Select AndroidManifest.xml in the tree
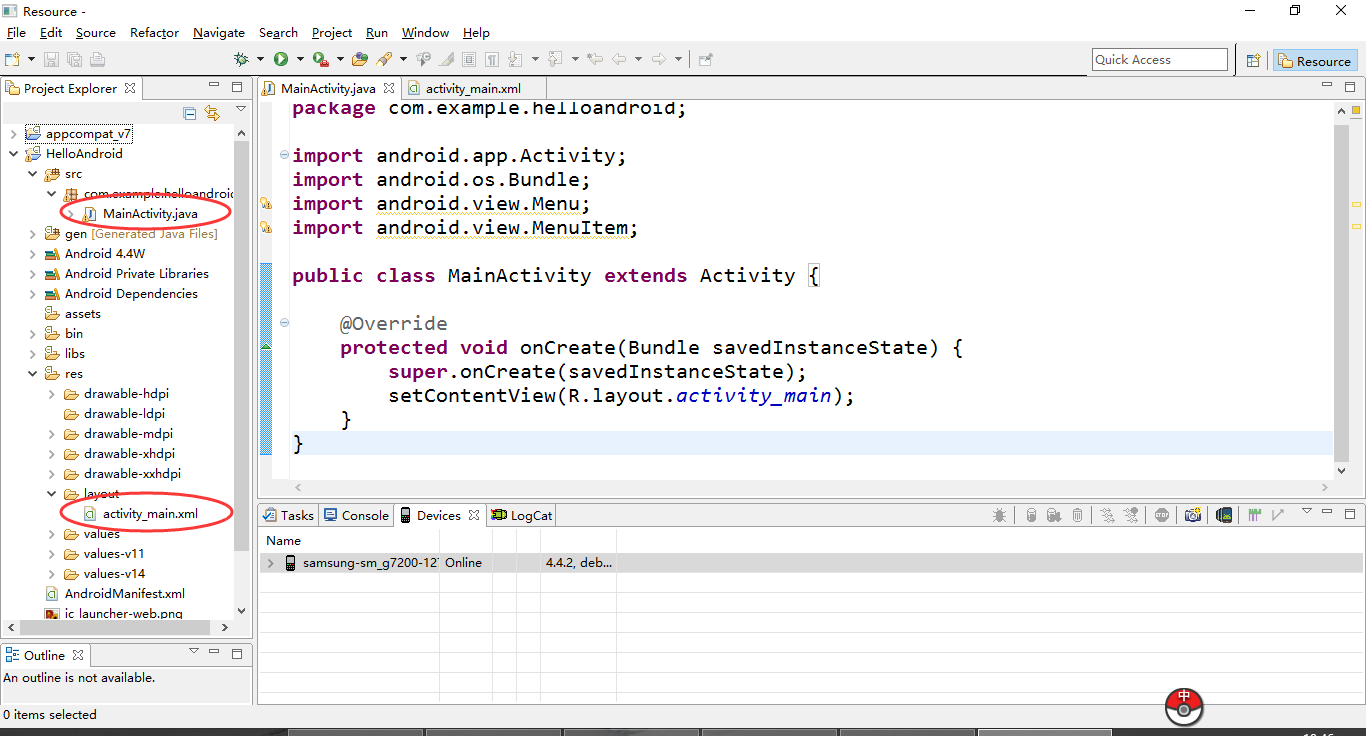1366x736 pixels. click(x=124, y=594)
